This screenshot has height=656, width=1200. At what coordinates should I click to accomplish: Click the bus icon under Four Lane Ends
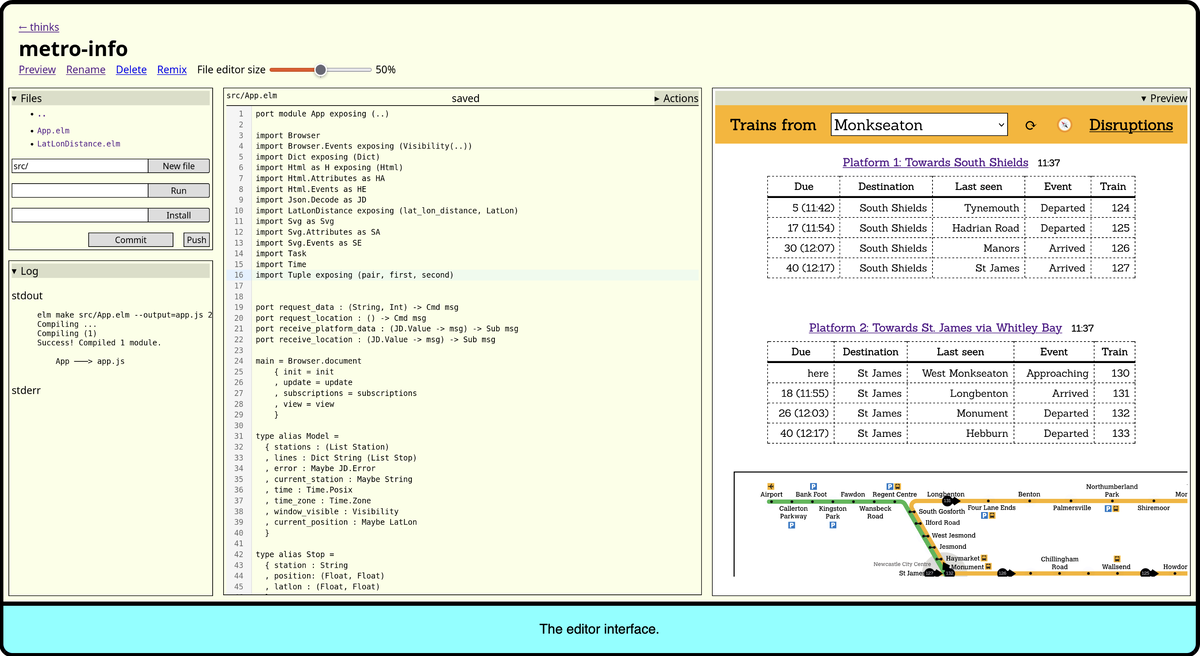click(x=992, y=516)
